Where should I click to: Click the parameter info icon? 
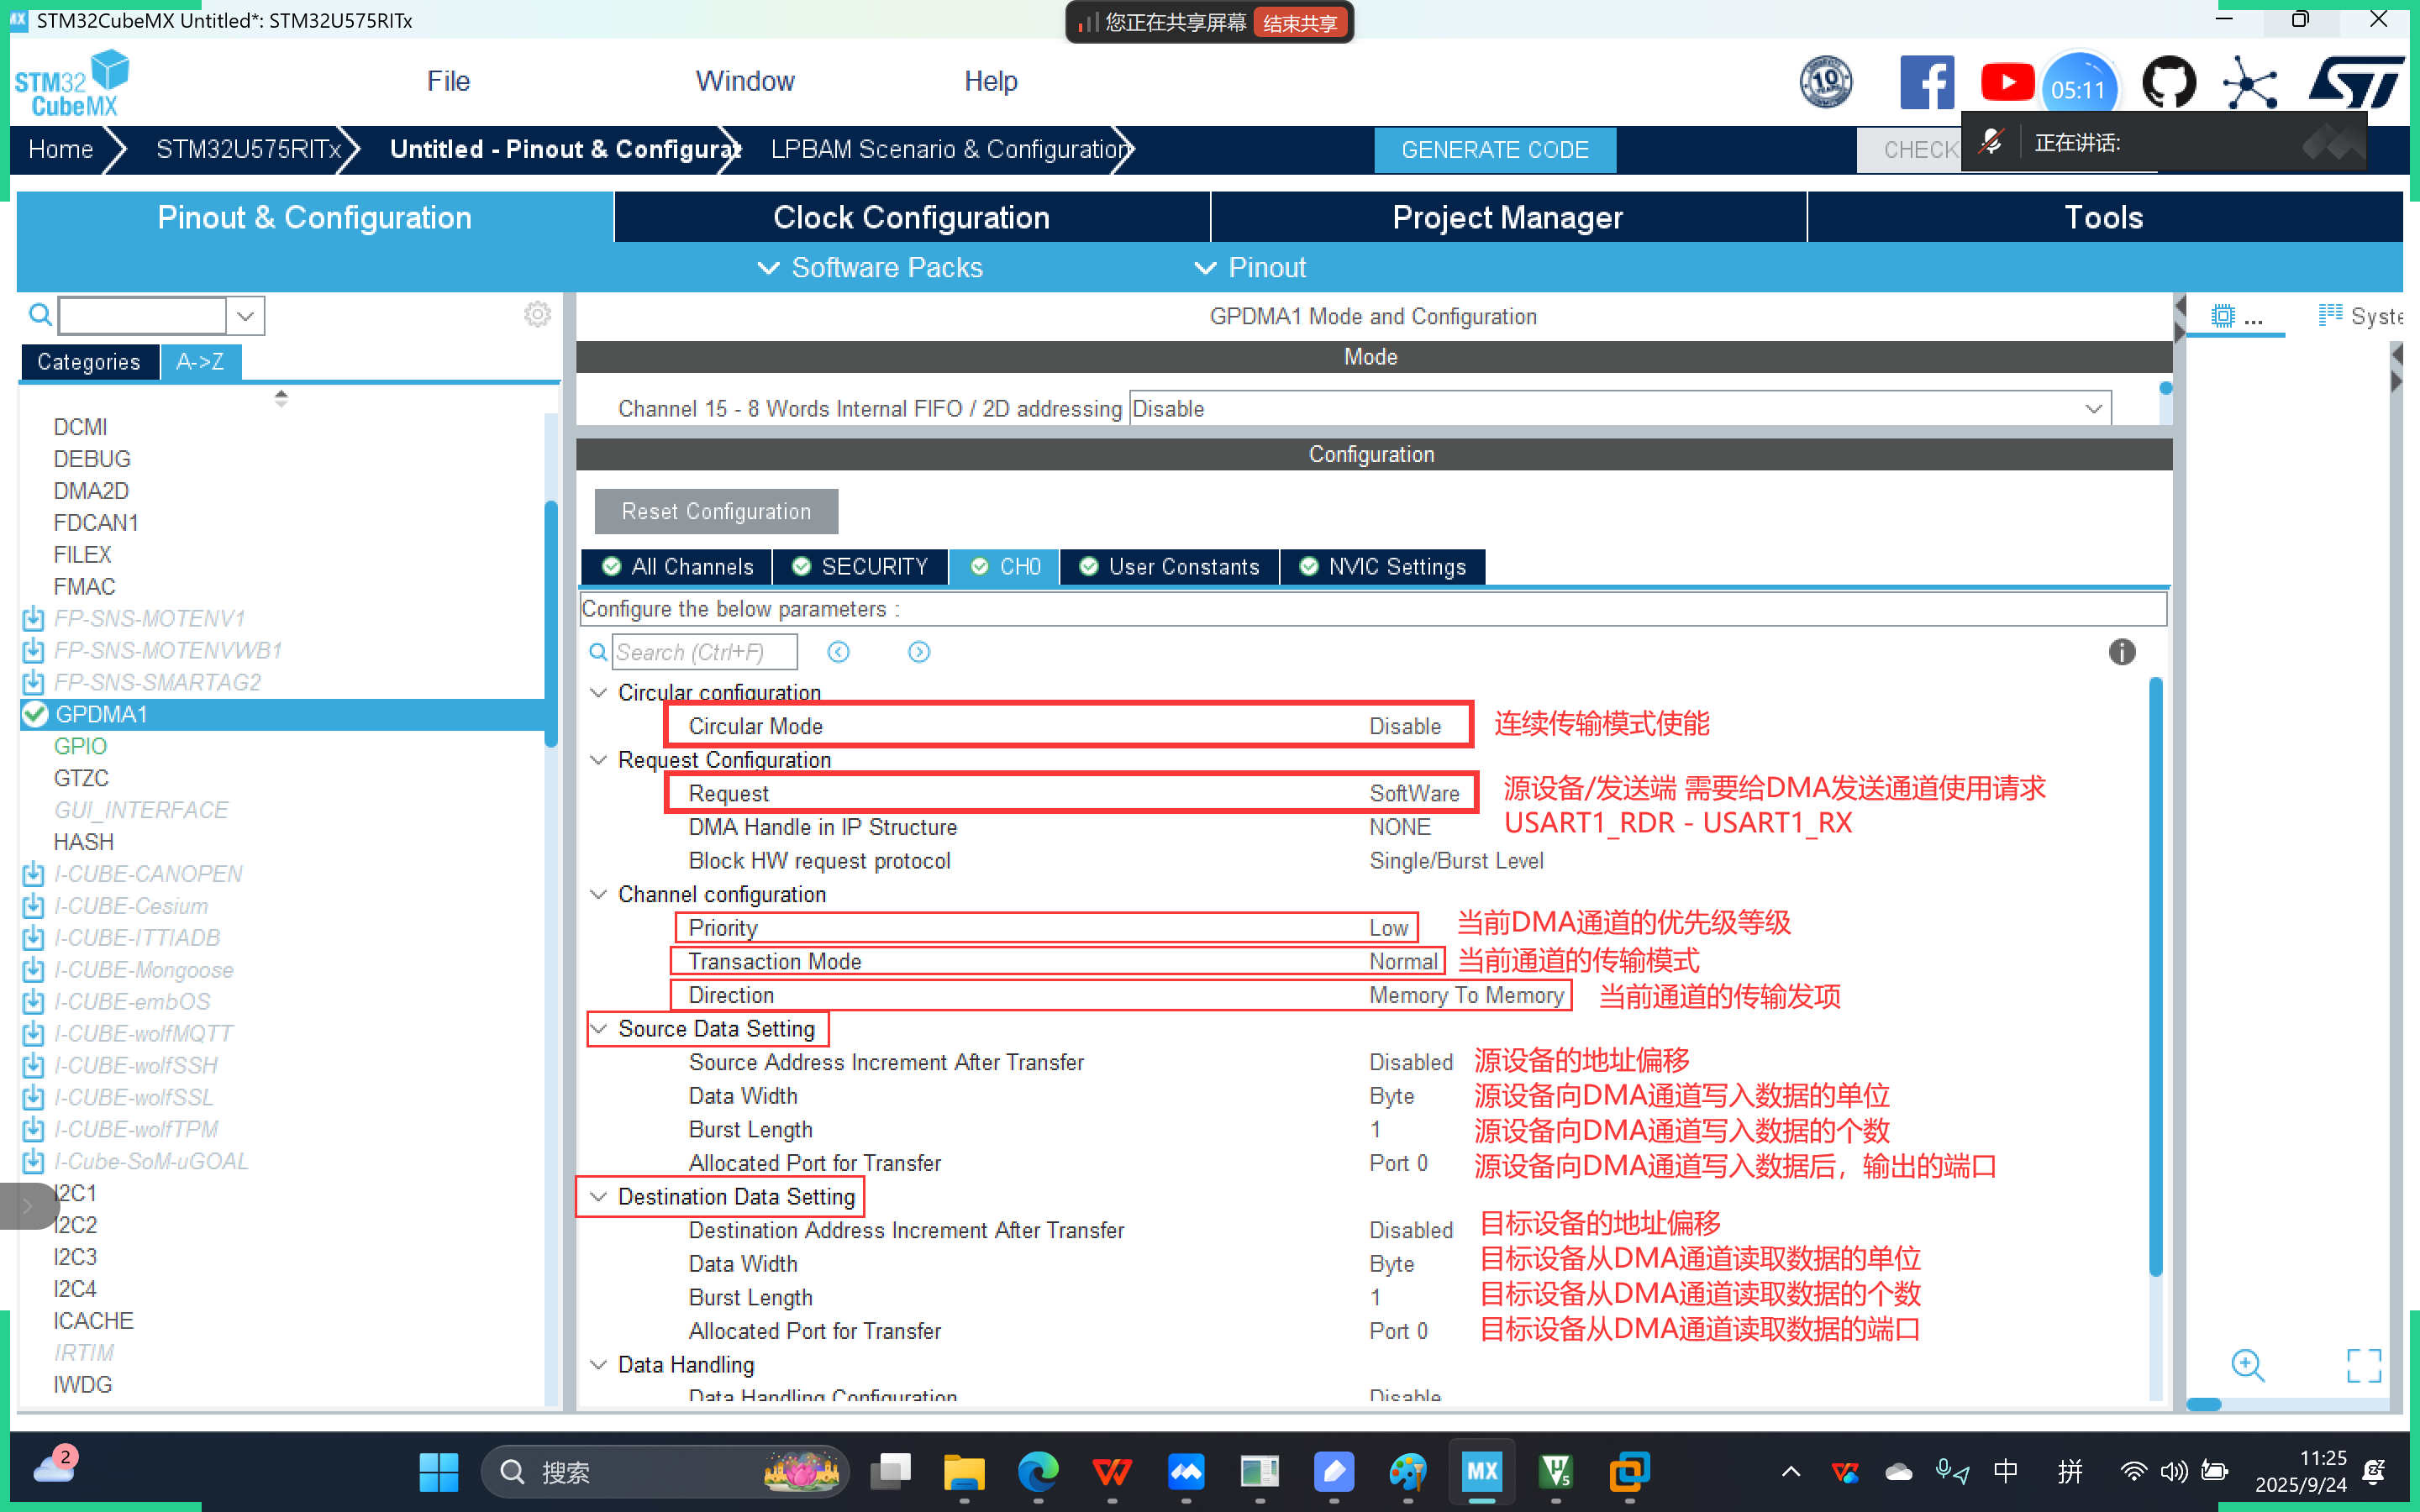pos(2121,652)
